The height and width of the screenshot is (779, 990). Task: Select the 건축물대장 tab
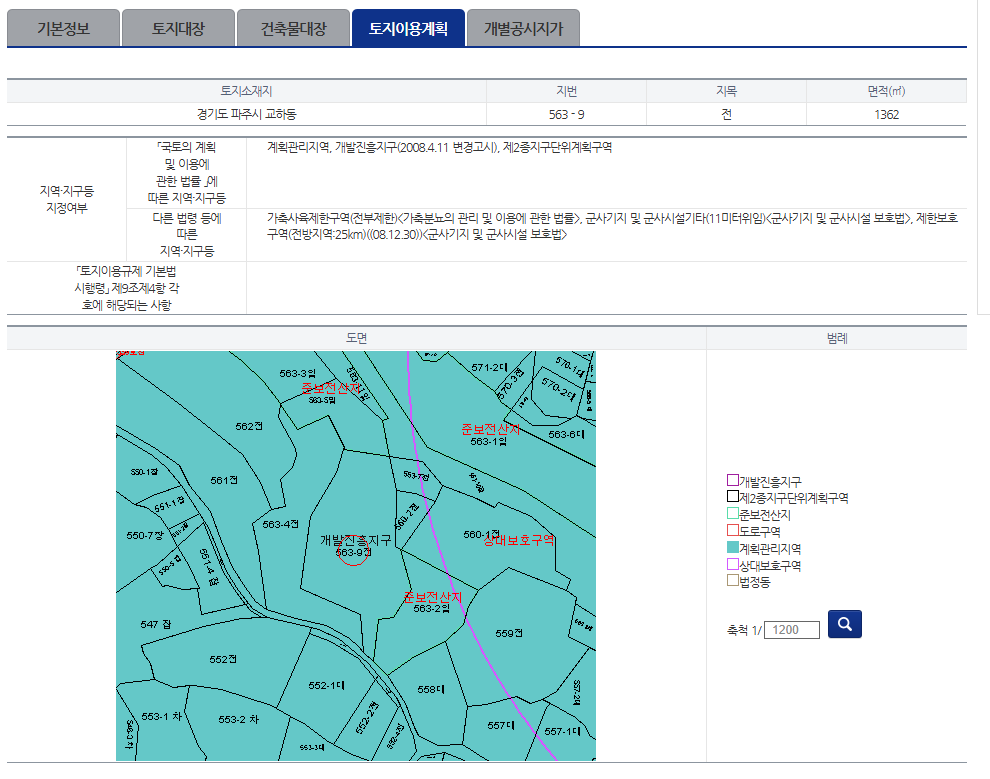point(294,29)
